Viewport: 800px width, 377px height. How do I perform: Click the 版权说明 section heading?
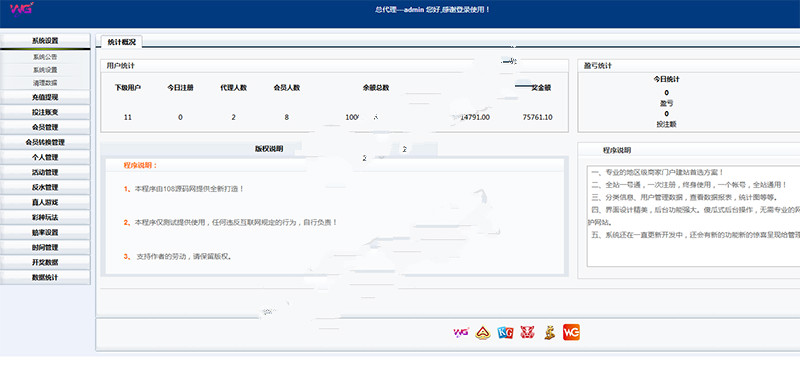click(269, 149)
